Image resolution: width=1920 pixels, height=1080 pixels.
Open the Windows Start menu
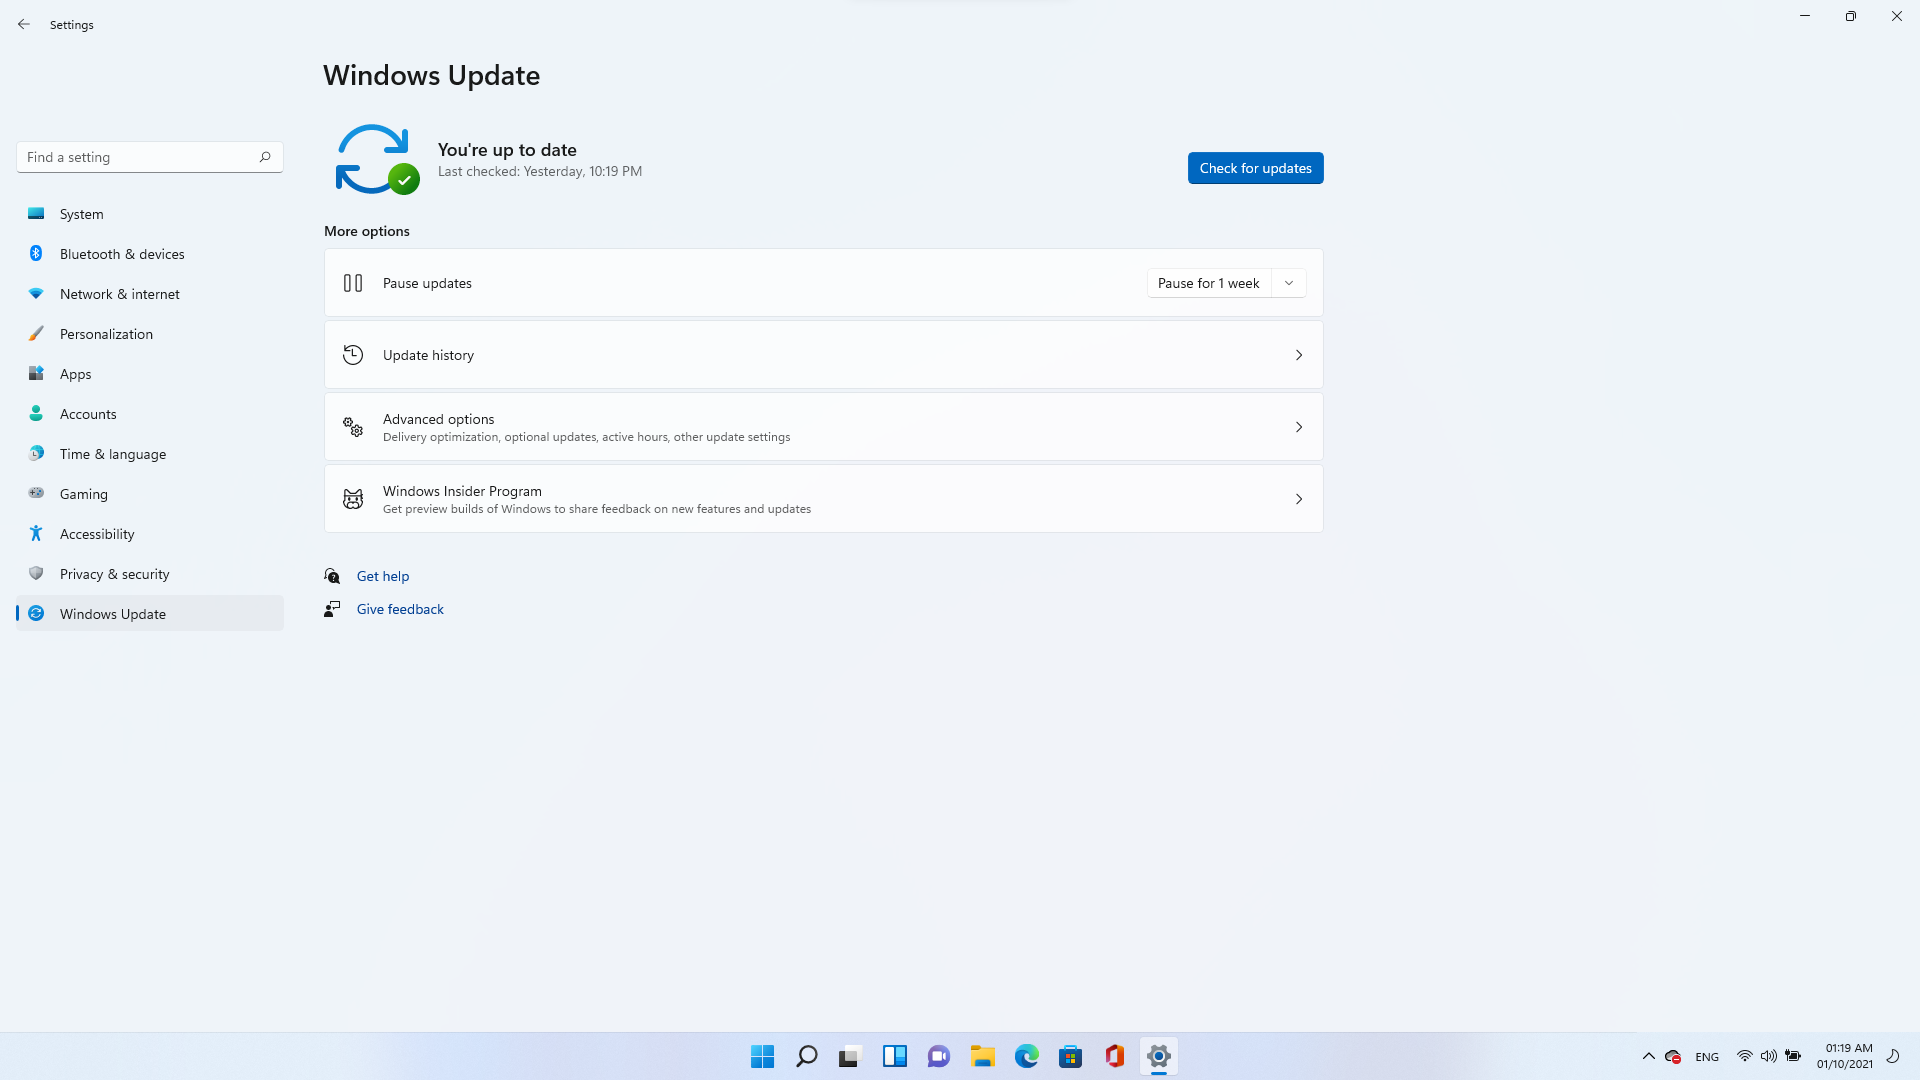(x=763, y=1056)
